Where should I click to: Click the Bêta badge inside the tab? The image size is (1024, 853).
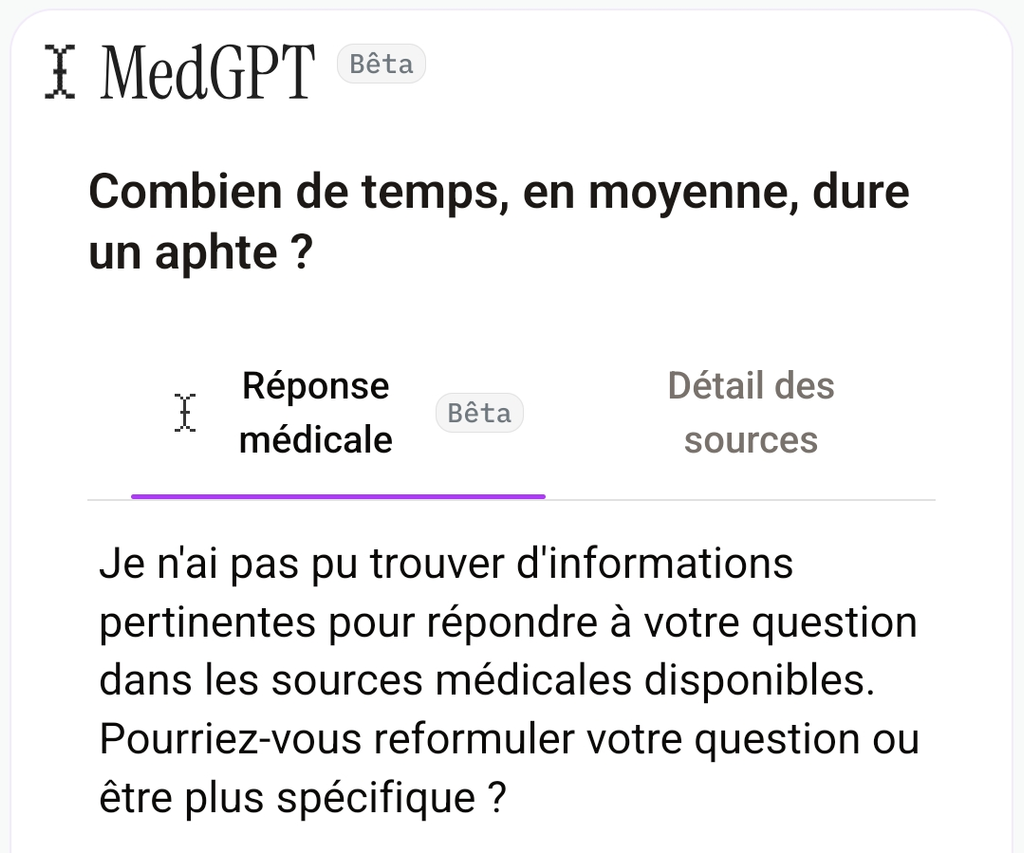(x=479, y=413)
